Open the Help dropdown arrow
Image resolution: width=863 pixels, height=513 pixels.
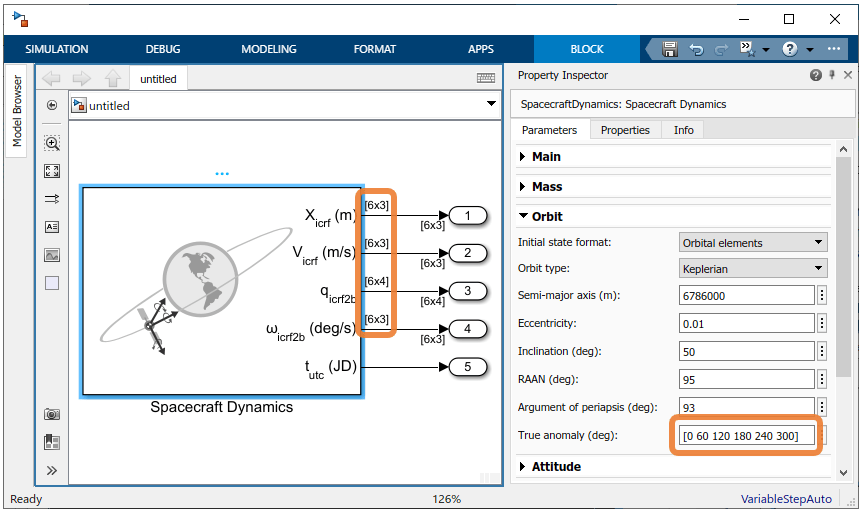[x=810, y=50]
